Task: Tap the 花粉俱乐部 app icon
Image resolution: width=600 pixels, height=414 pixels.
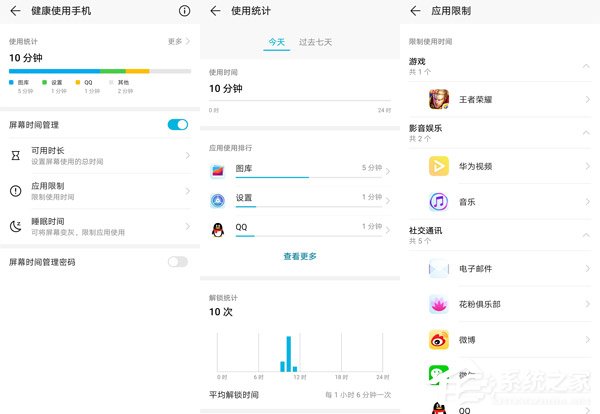Action: tap(439, 304)
